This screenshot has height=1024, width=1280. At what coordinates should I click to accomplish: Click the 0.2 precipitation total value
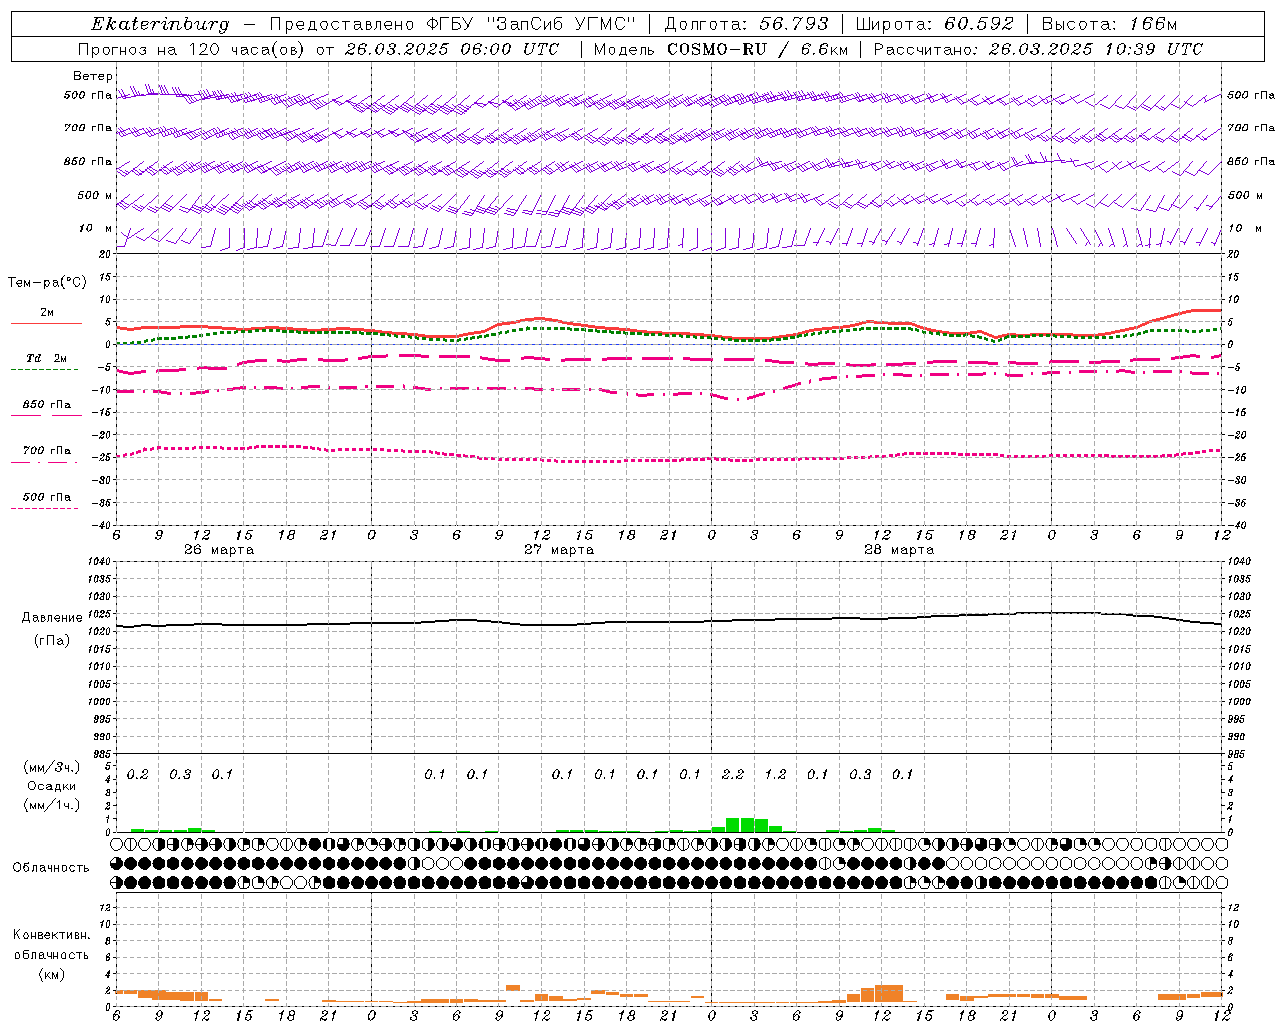click(x=138, y=774)
